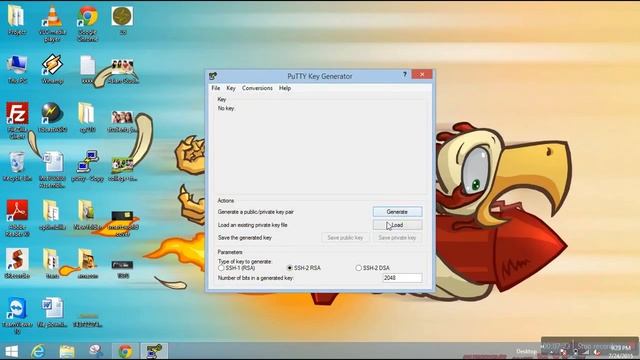Click the taskbar icon next to File Explorer
Image resolution: width=640 pixels, height=360 pixels.
point(96,351)
